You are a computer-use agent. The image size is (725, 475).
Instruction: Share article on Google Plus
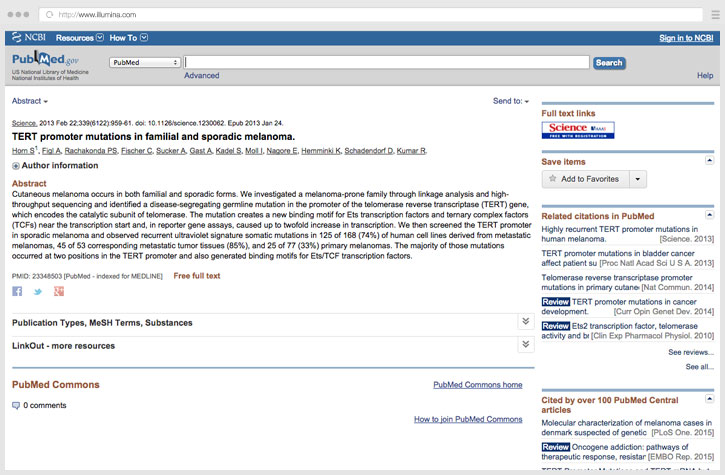(59, 291)
